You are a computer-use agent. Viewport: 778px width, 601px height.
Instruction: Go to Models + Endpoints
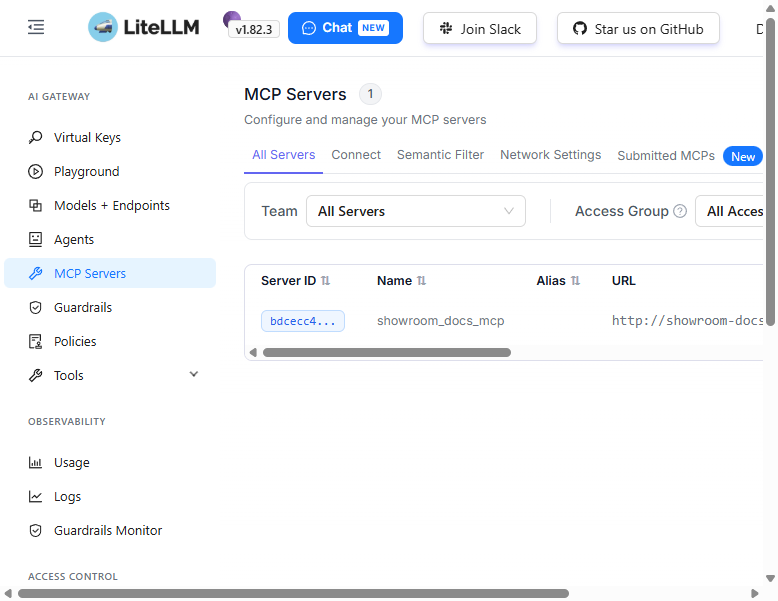(x=110, y=205)
